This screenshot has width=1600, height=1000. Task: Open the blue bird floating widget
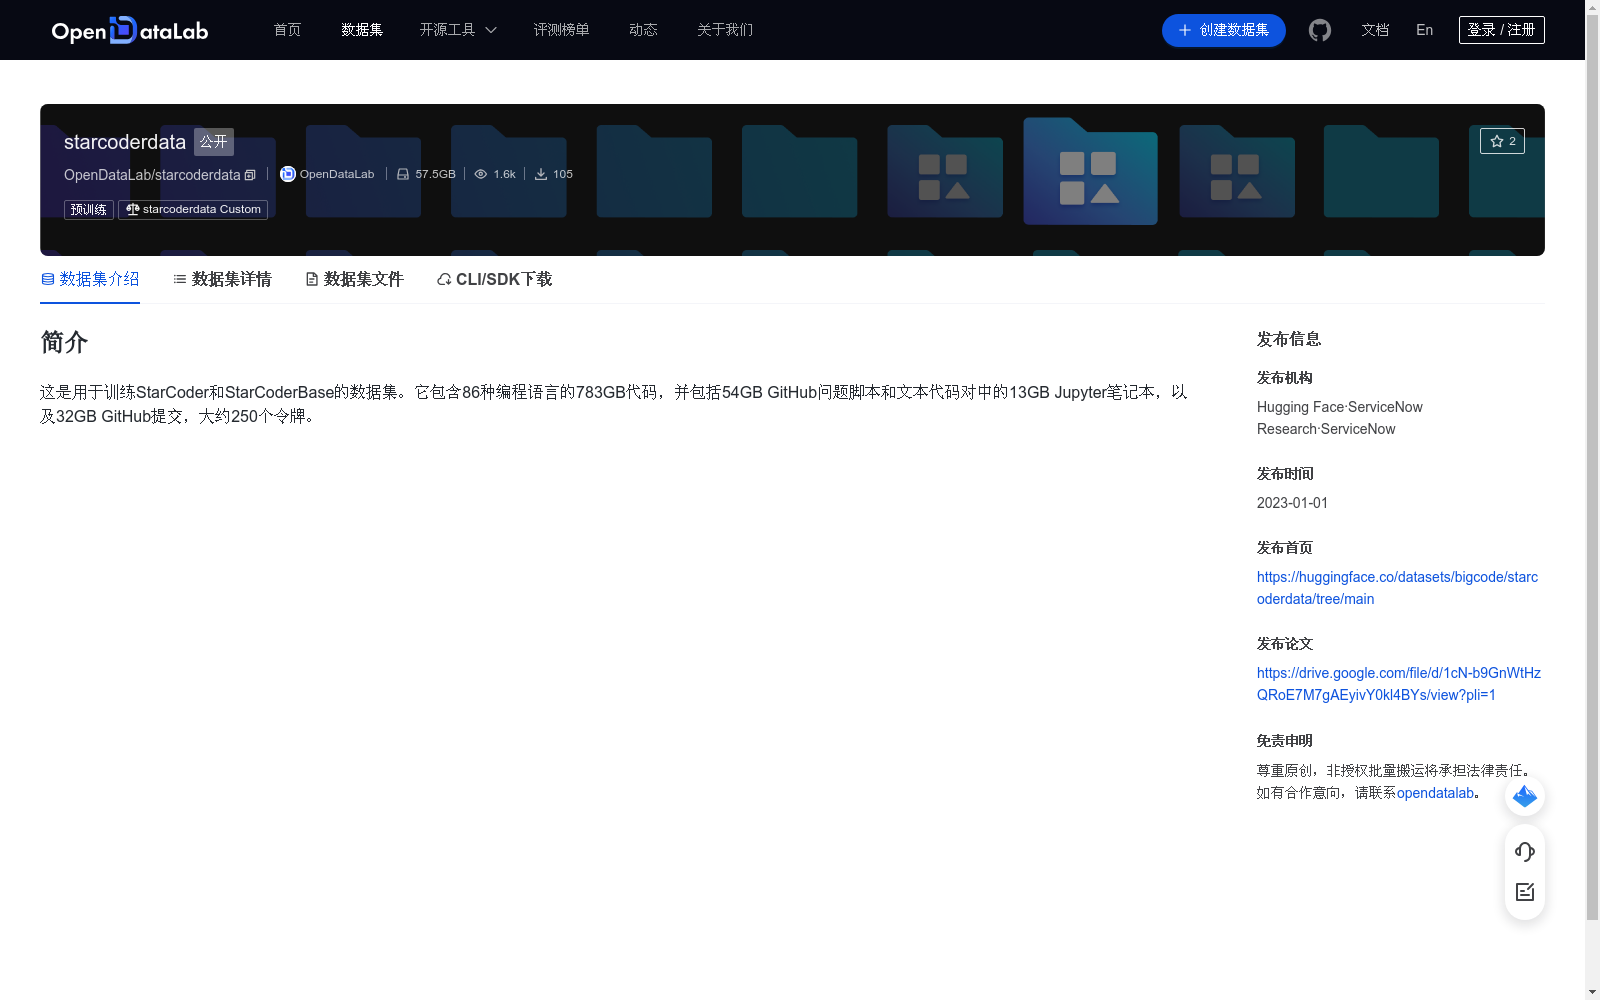(x=1525, y=796)
